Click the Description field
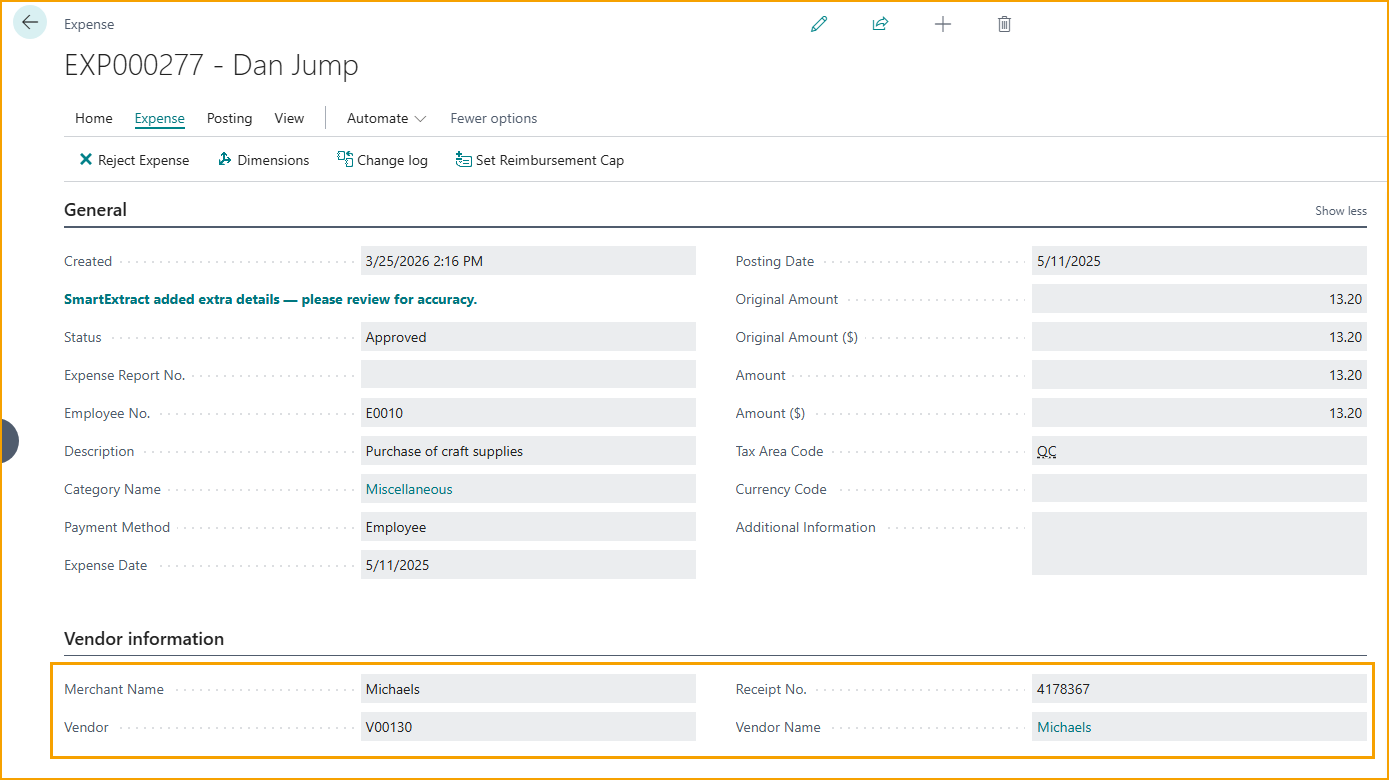Screen dimensions: 1389x780 527,451
